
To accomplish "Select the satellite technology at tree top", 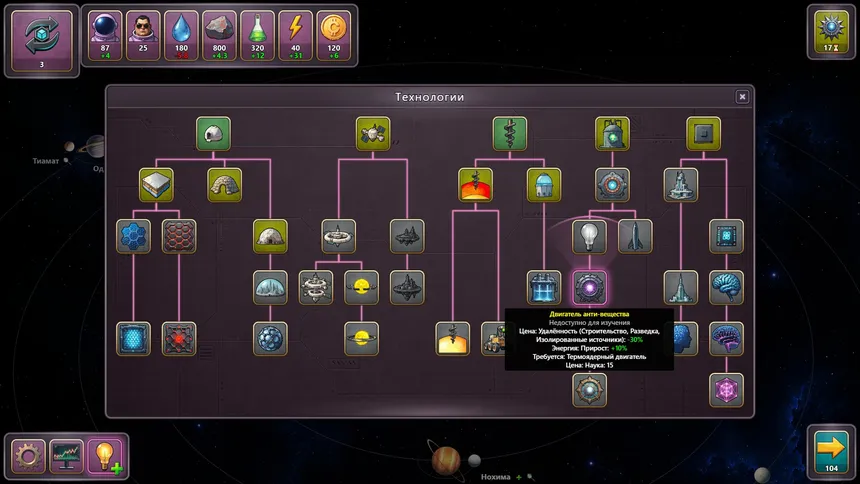I will (x=373, y=133).
